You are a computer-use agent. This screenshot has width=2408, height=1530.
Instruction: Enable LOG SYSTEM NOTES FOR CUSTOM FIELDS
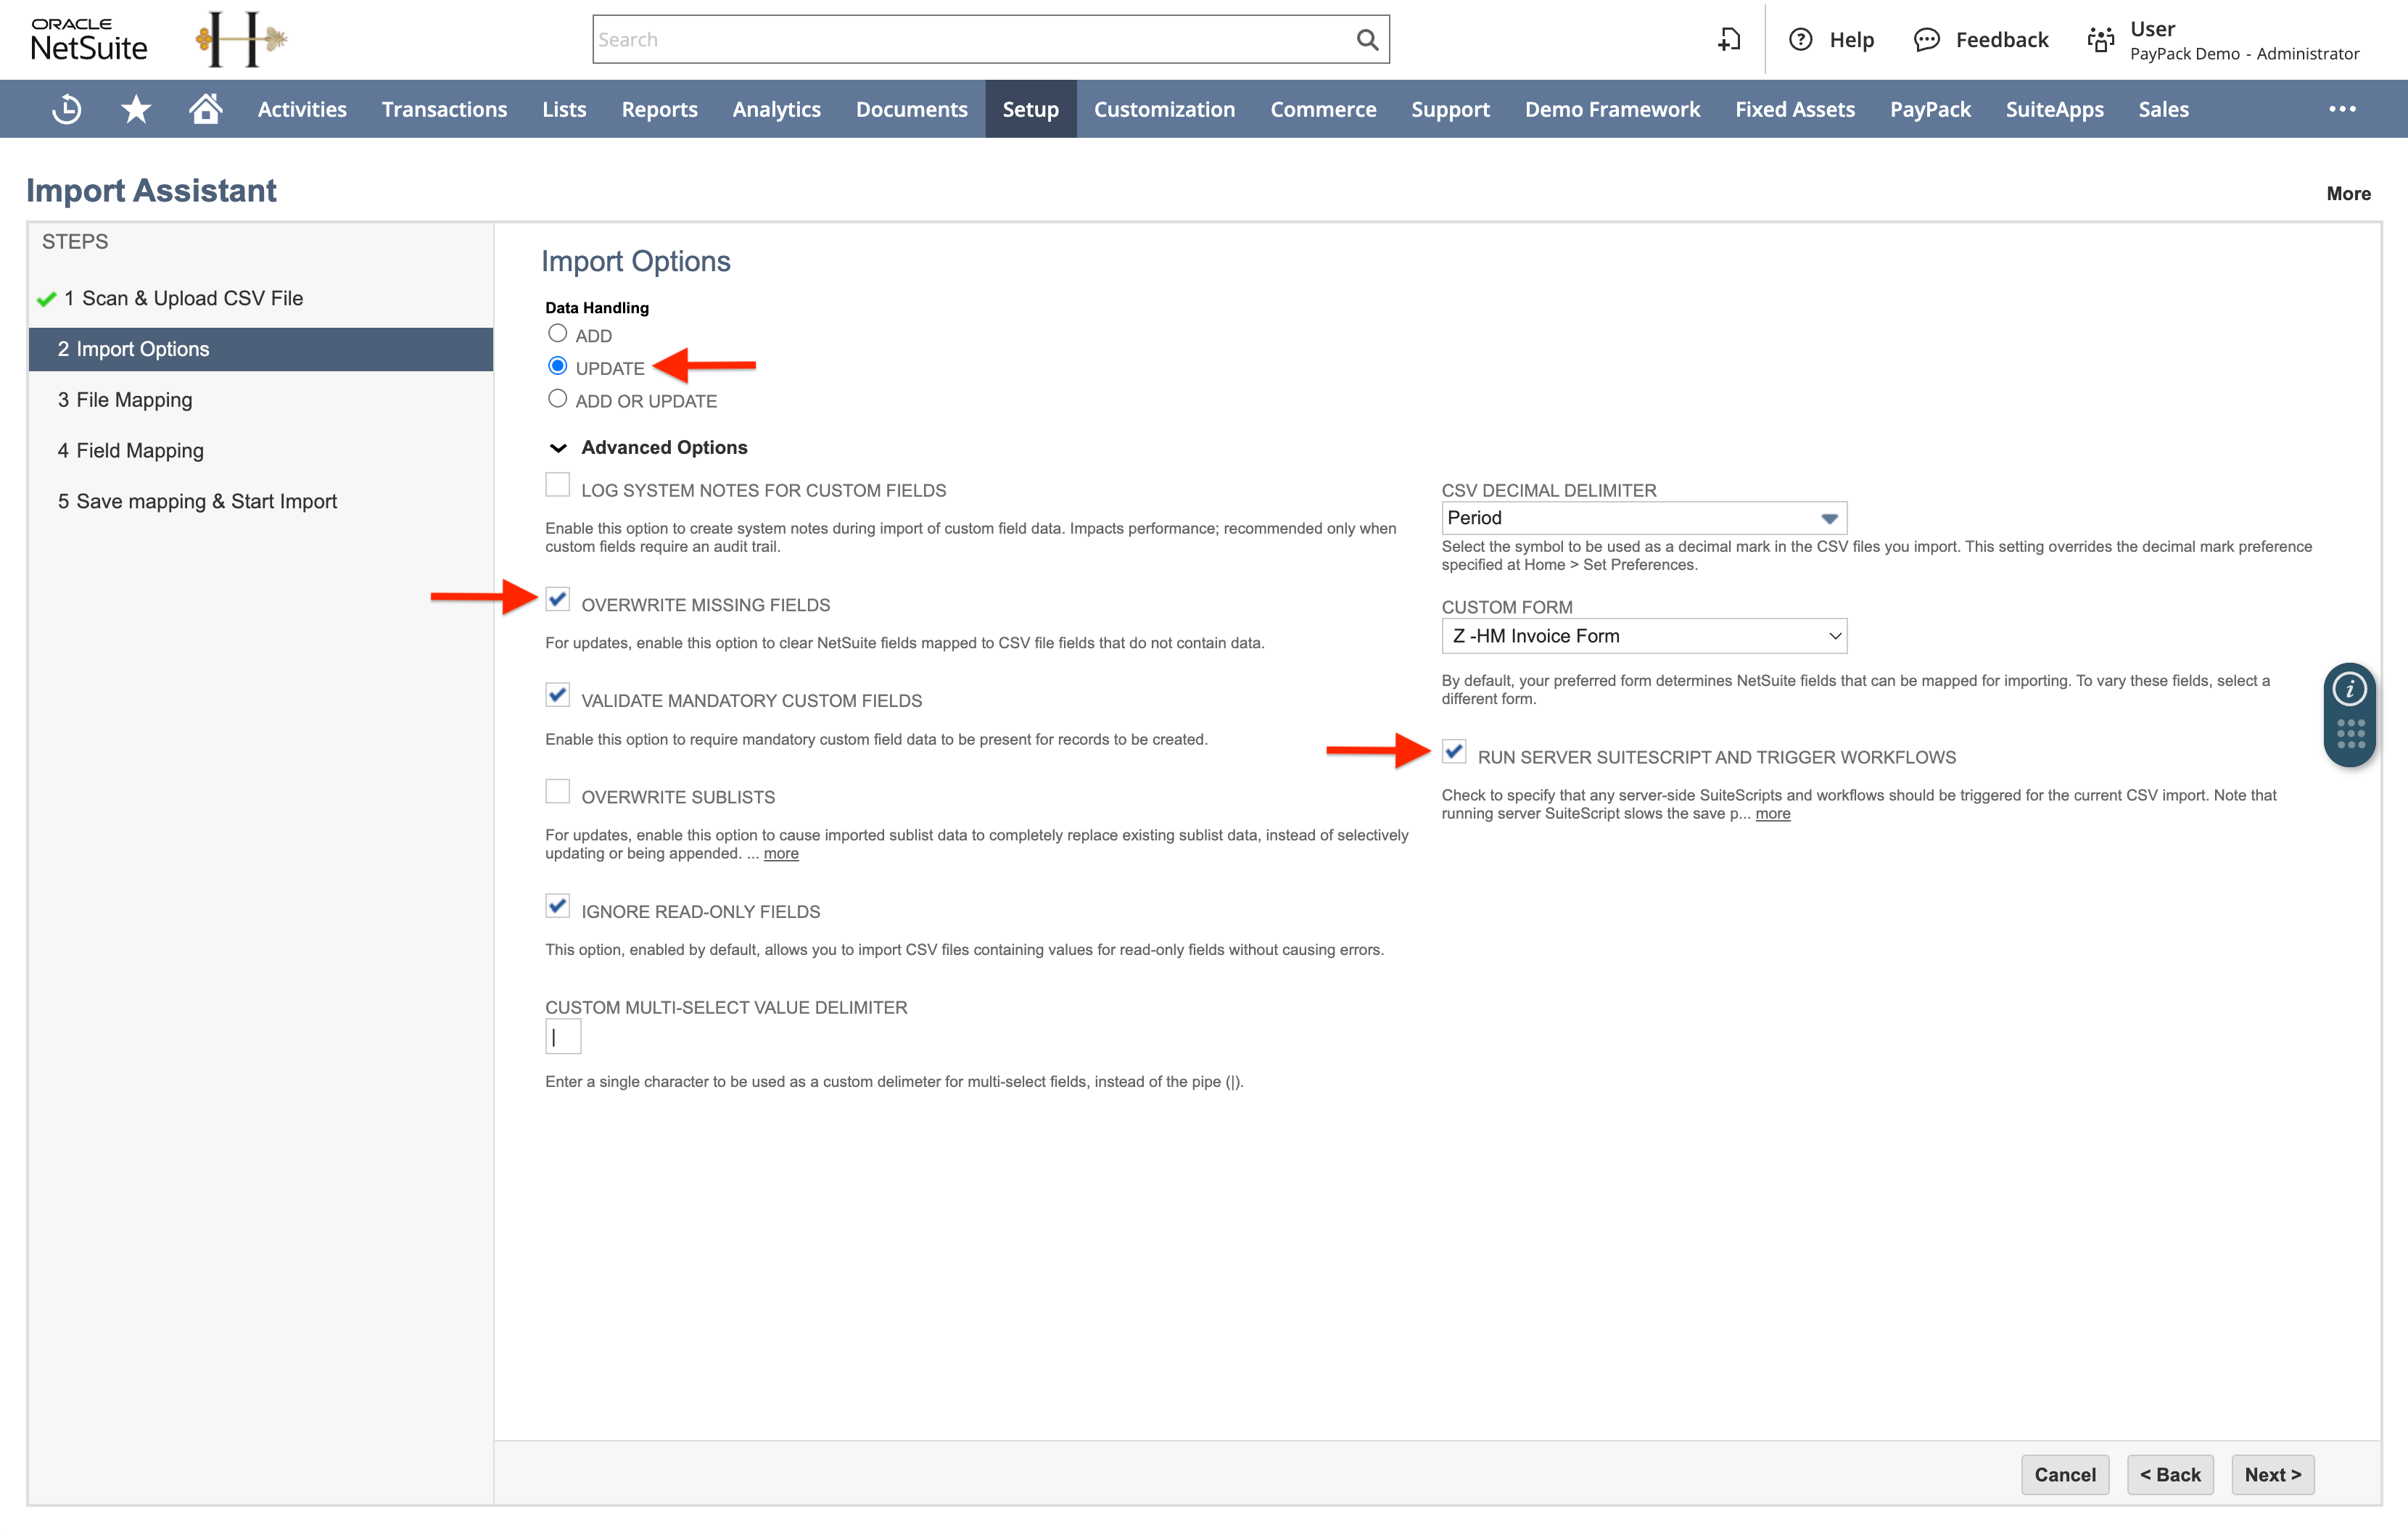coord(557,484)
